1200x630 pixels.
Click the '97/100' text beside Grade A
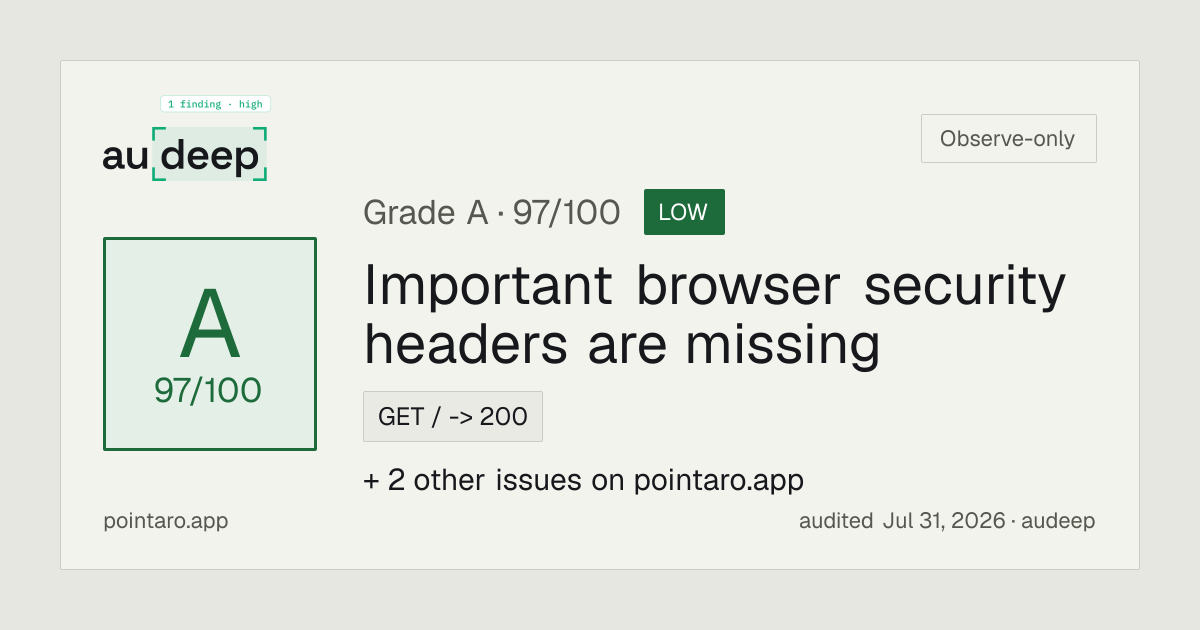[566, 212]
